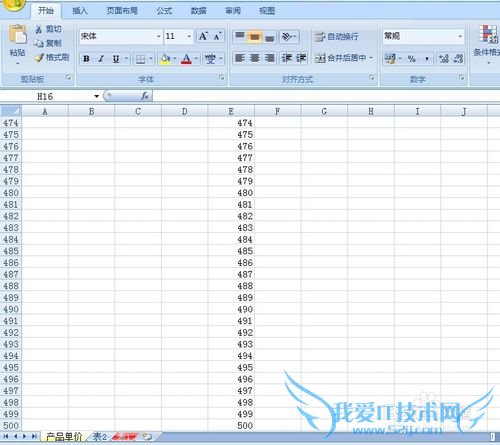Toggle bold formatting
This screenshot has height=445, width=500.
[x=86, y=59]
